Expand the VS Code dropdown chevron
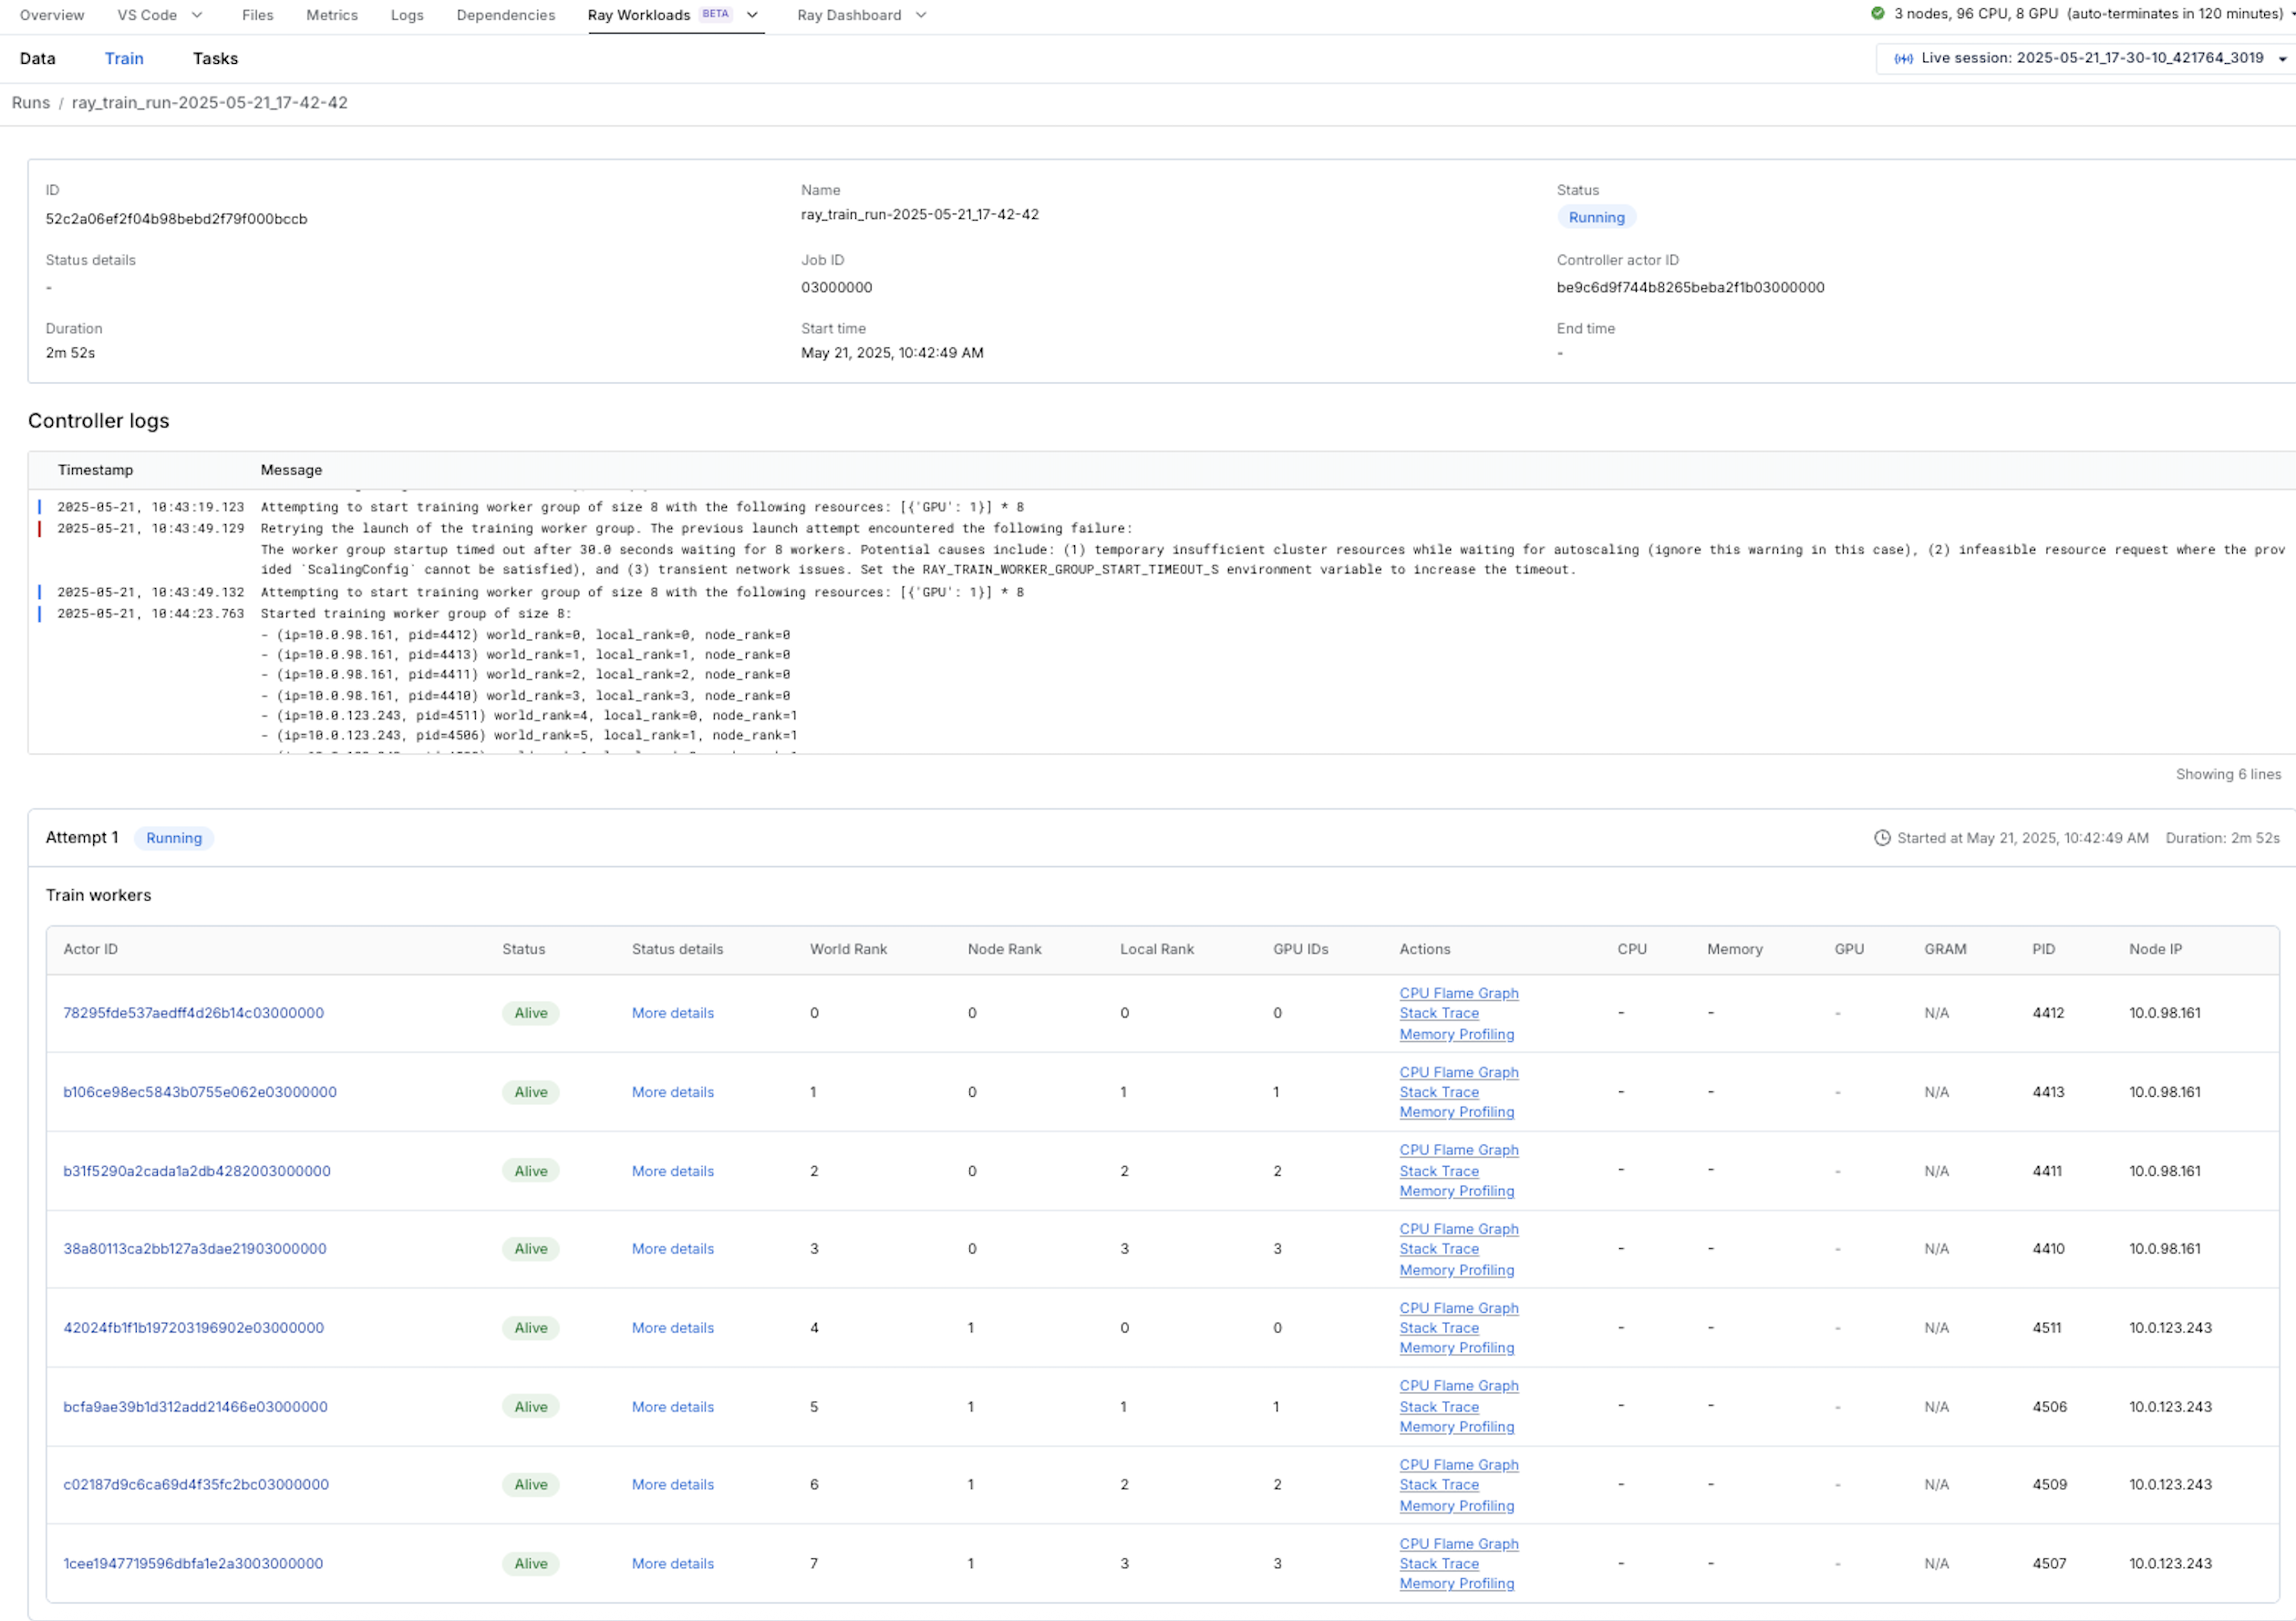 pyautogui.click(x=197, y=15)
